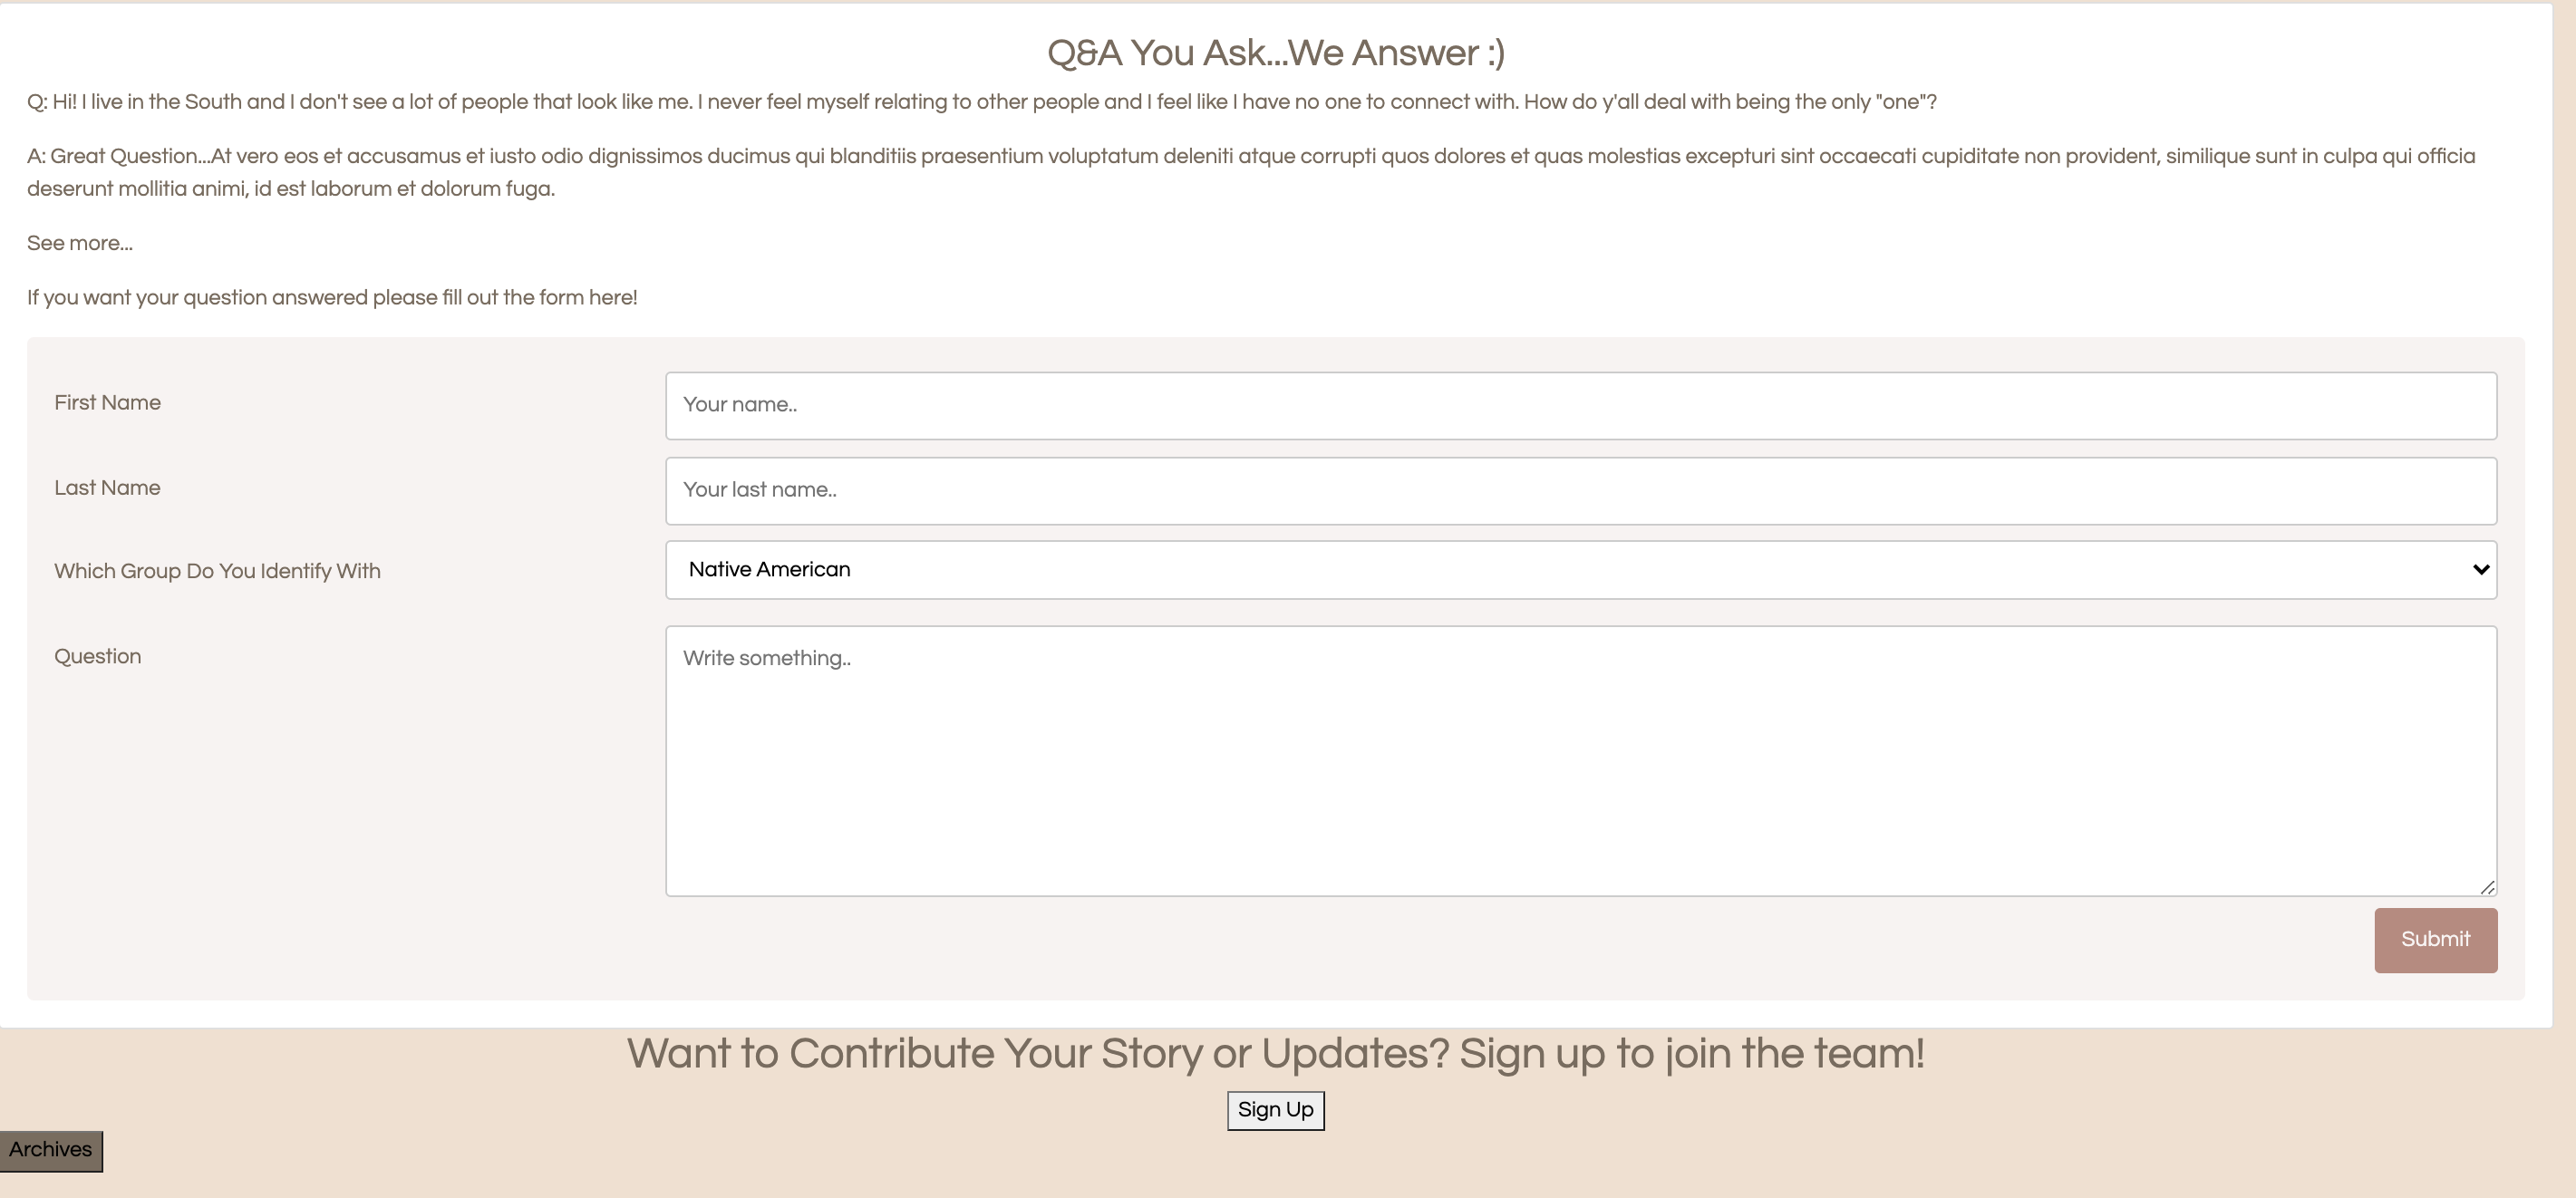Click the 'Question' field label
Image resolution: width=2576 pixels, height=1198 pixels.
pyautogui.click(x=97, y=657)
